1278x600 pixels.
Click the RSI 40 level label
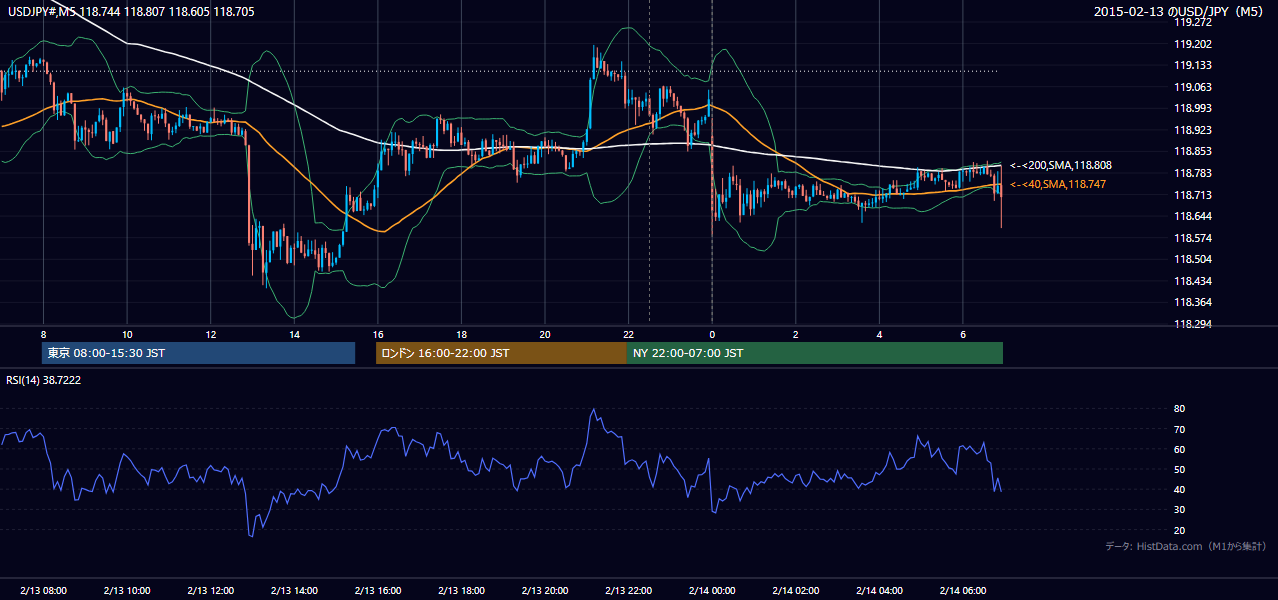1179,489
